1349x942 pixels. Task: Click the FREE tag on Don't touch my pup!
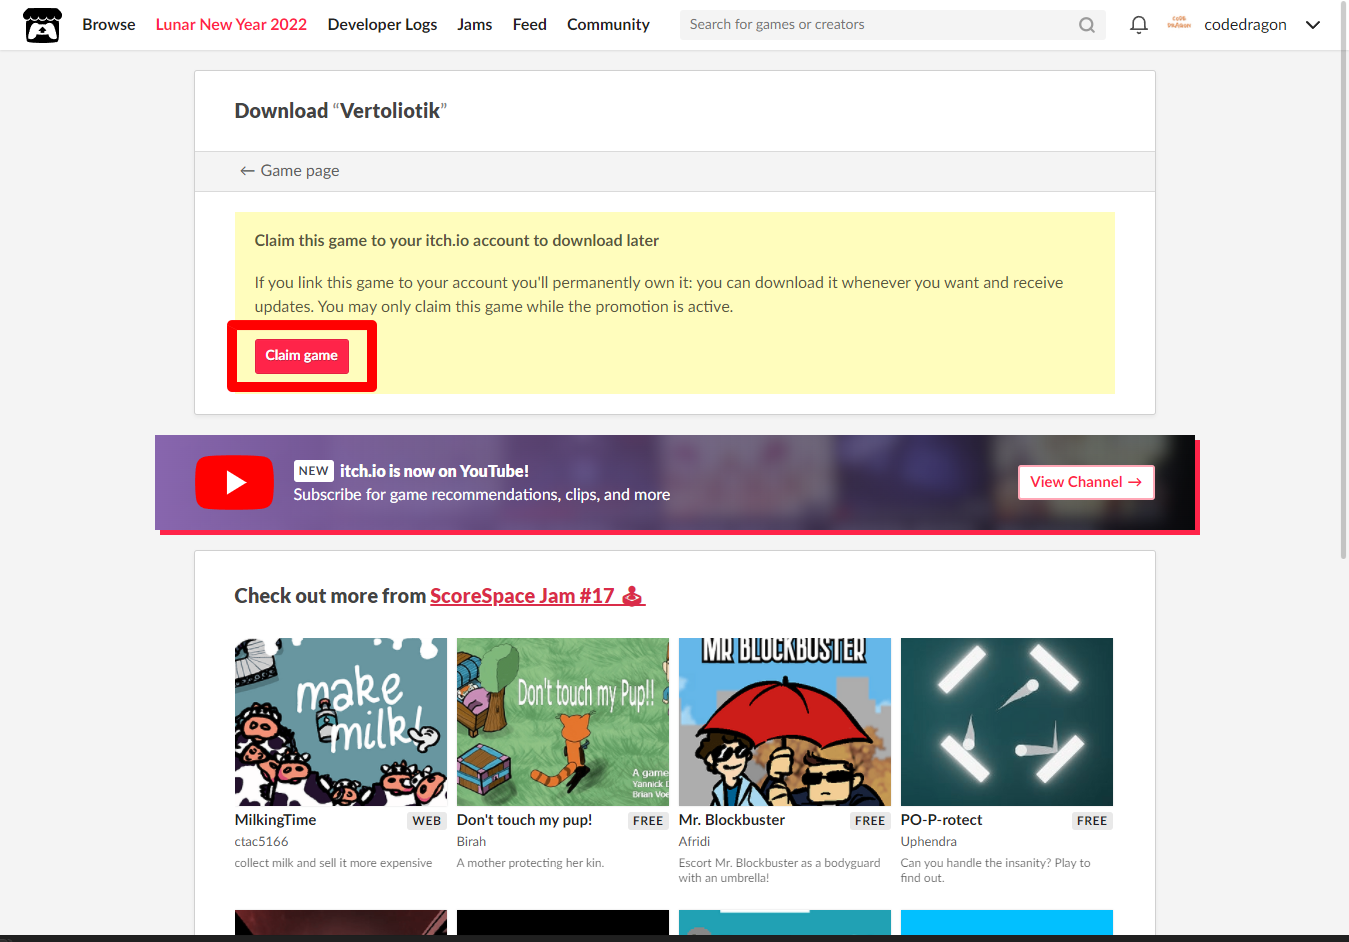click(648, 821)
